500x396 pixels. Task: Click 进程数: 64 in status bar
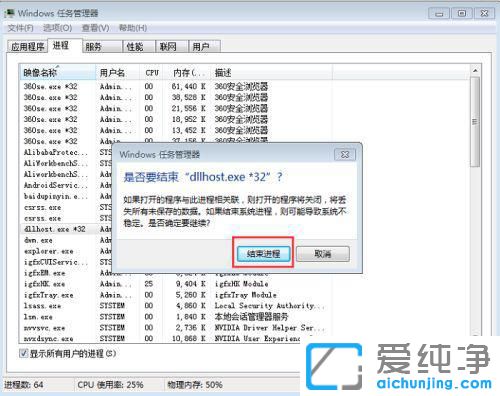(x=24, y=385)
